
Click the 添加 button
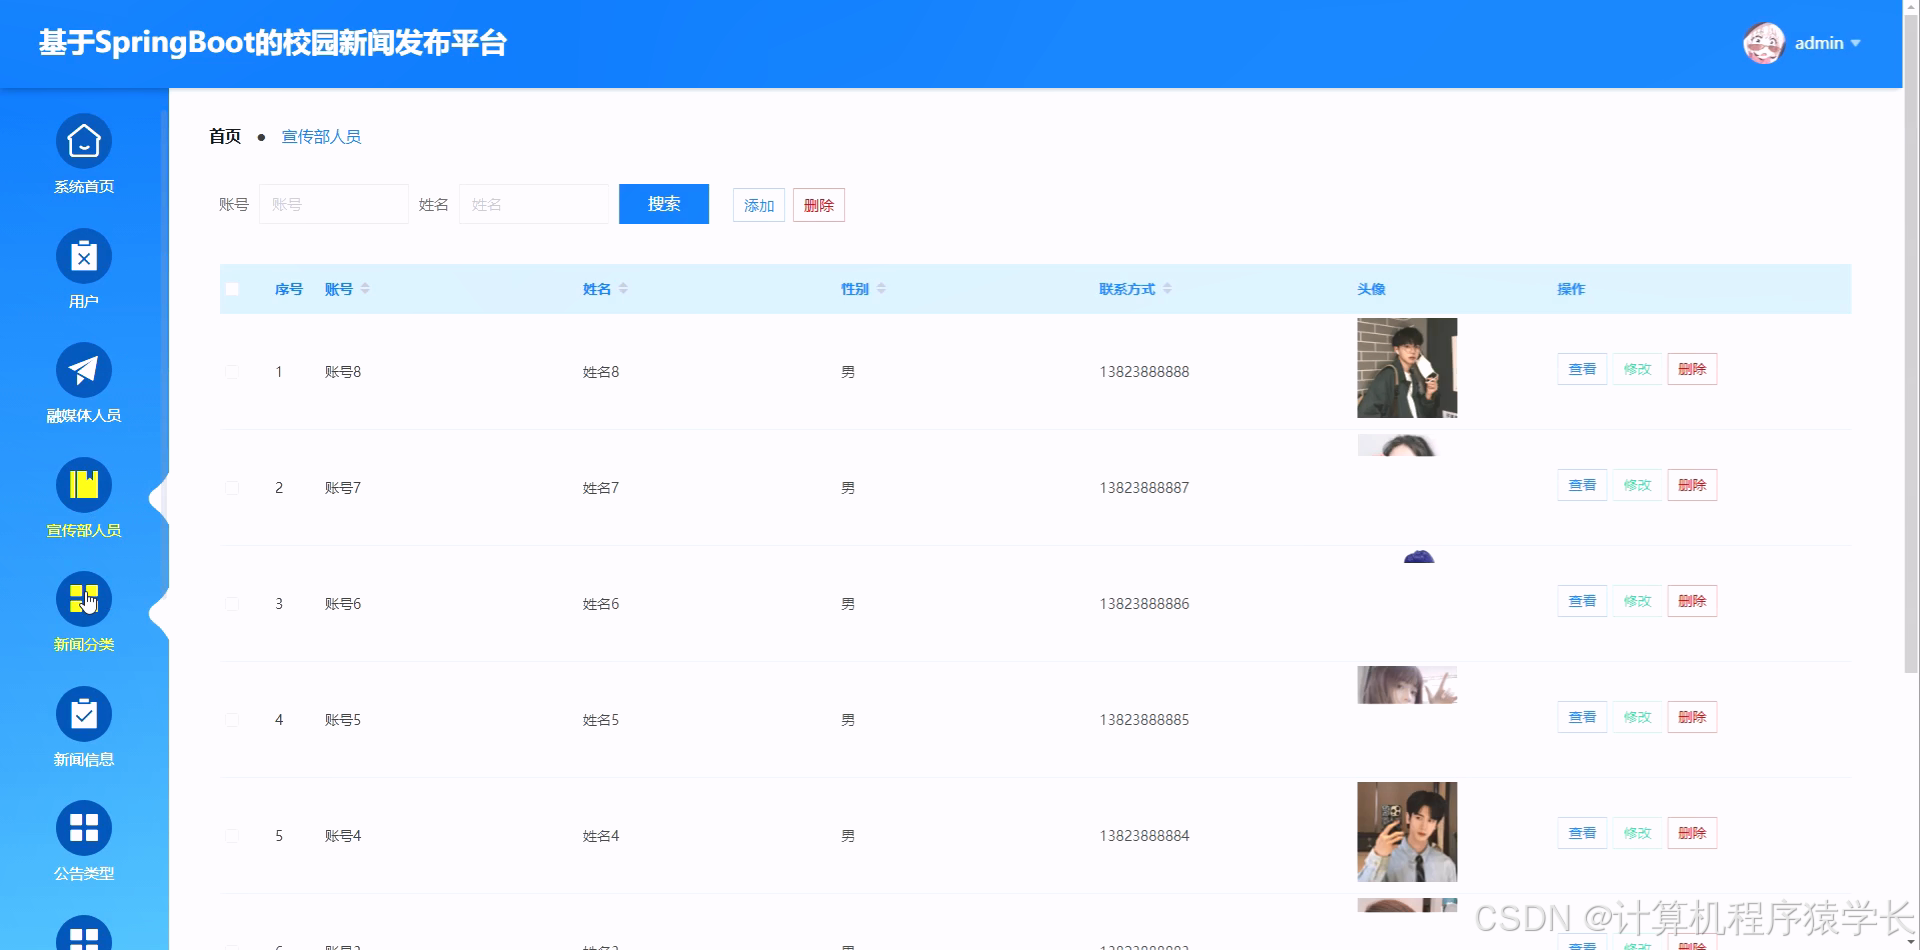pyautogui.click(x=759, y=205)
